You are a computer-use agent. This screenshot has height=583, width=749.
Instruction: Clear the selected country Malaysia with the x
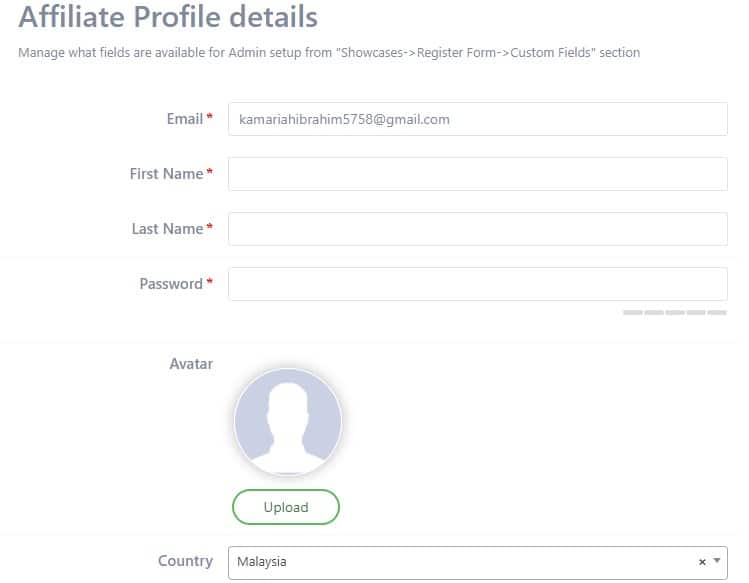[x=702, y=562]
